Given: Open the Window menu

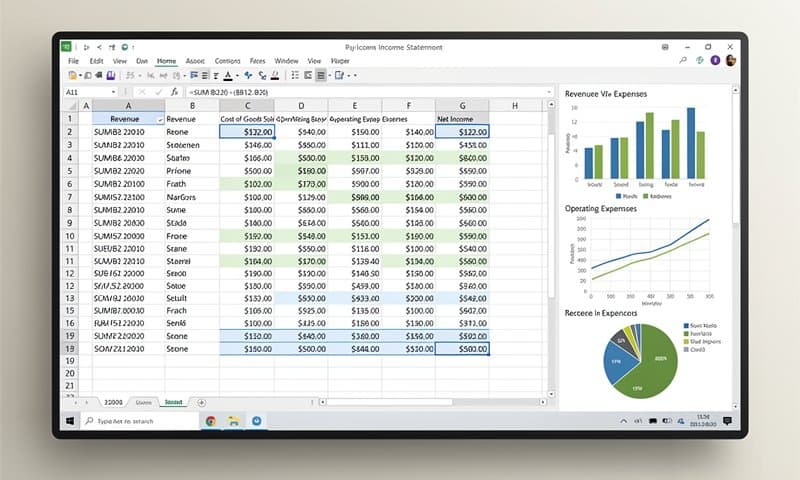Looking at the screenshot, I should pyautogui.click(x=286, y=61).
